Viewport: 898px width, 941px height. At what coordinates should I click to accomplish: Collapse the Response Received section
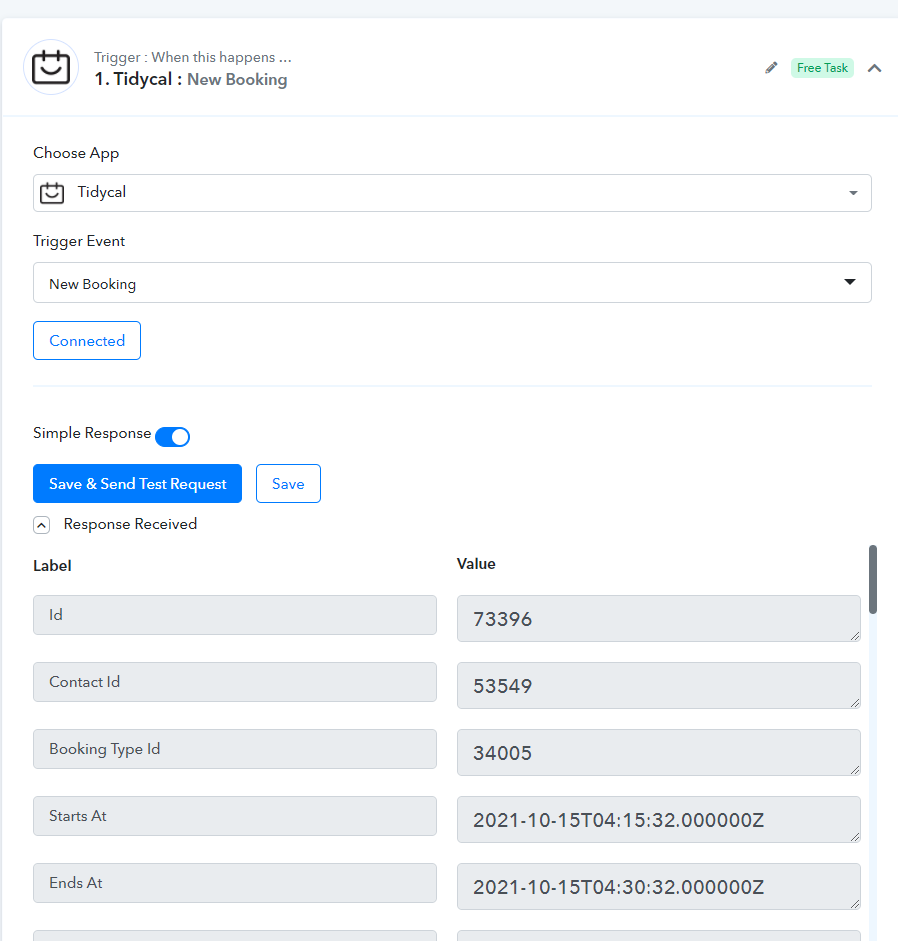pyautogui.click(x=41, y=525)
